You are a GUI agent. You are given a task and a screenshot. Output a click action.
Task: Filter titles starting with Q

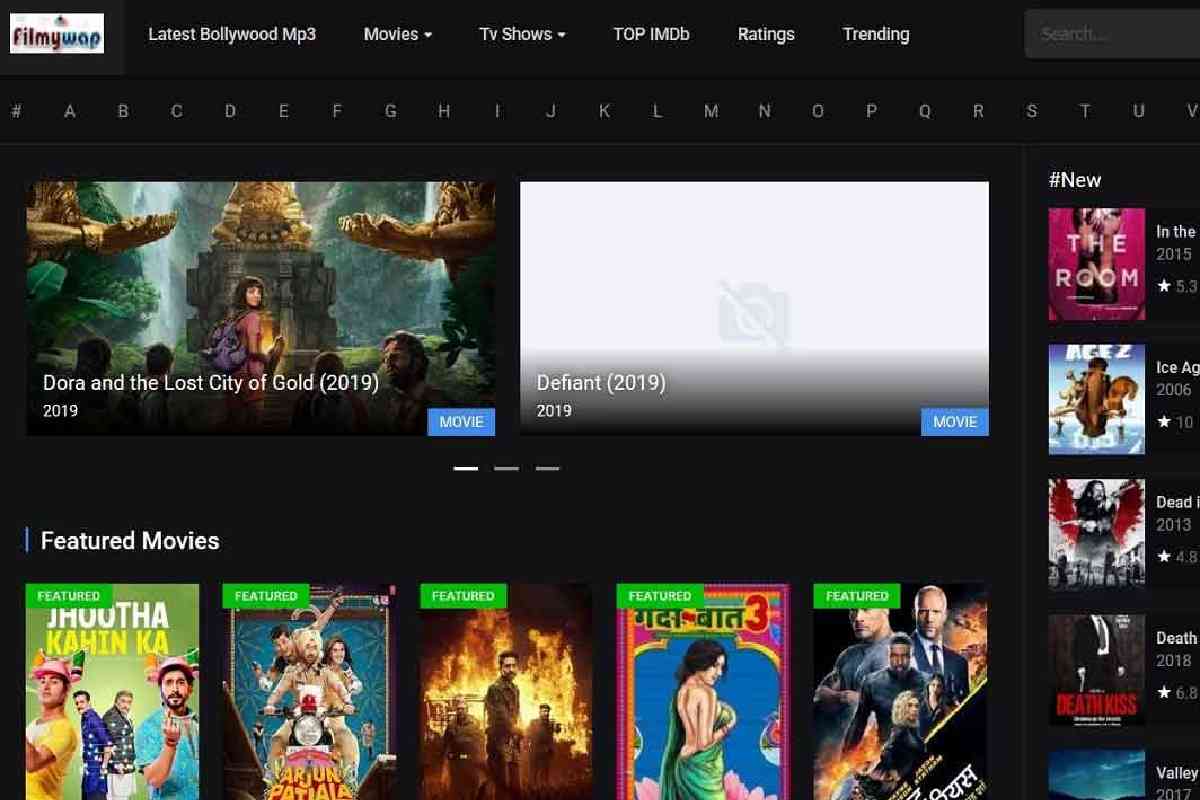(925, 111)
